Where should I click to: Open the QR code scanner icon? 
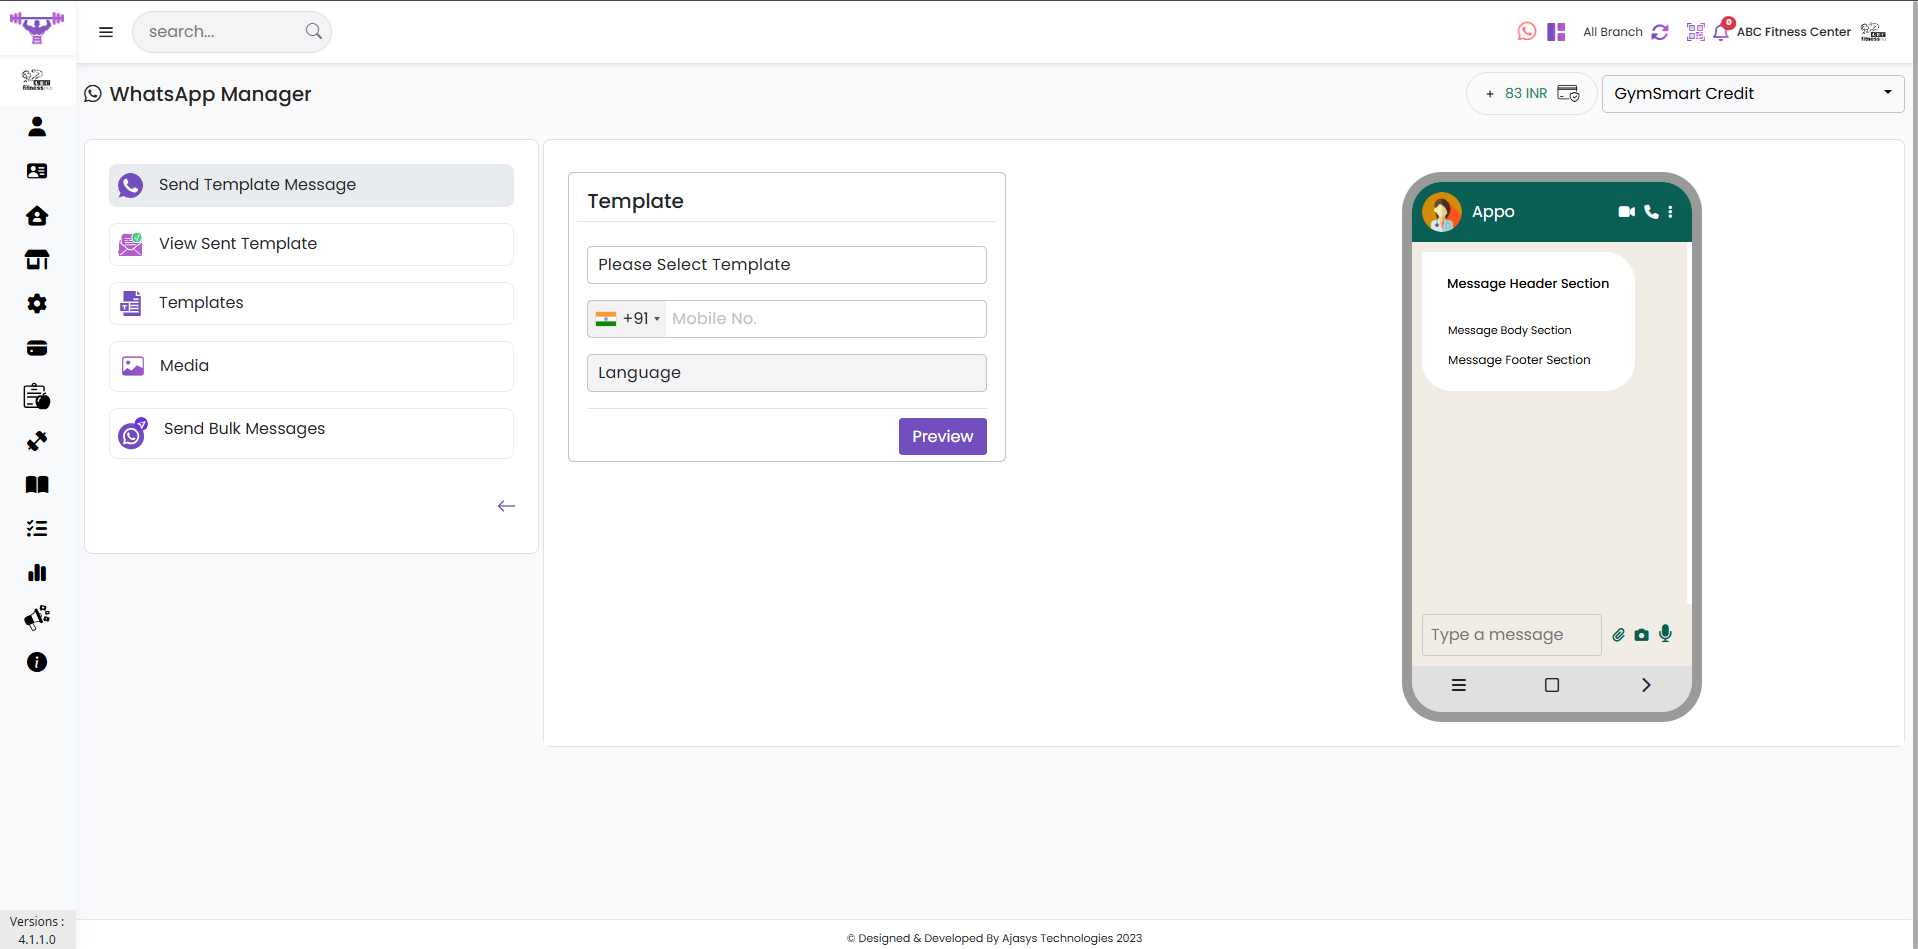(x=1695, y=32)
